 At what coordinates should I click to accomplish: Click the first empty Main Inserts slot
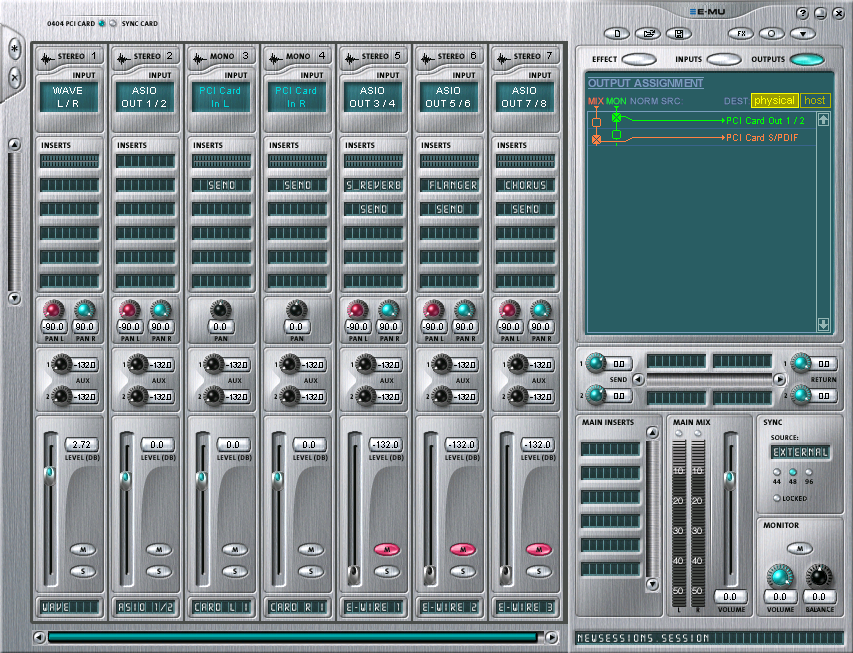point(610,449)
